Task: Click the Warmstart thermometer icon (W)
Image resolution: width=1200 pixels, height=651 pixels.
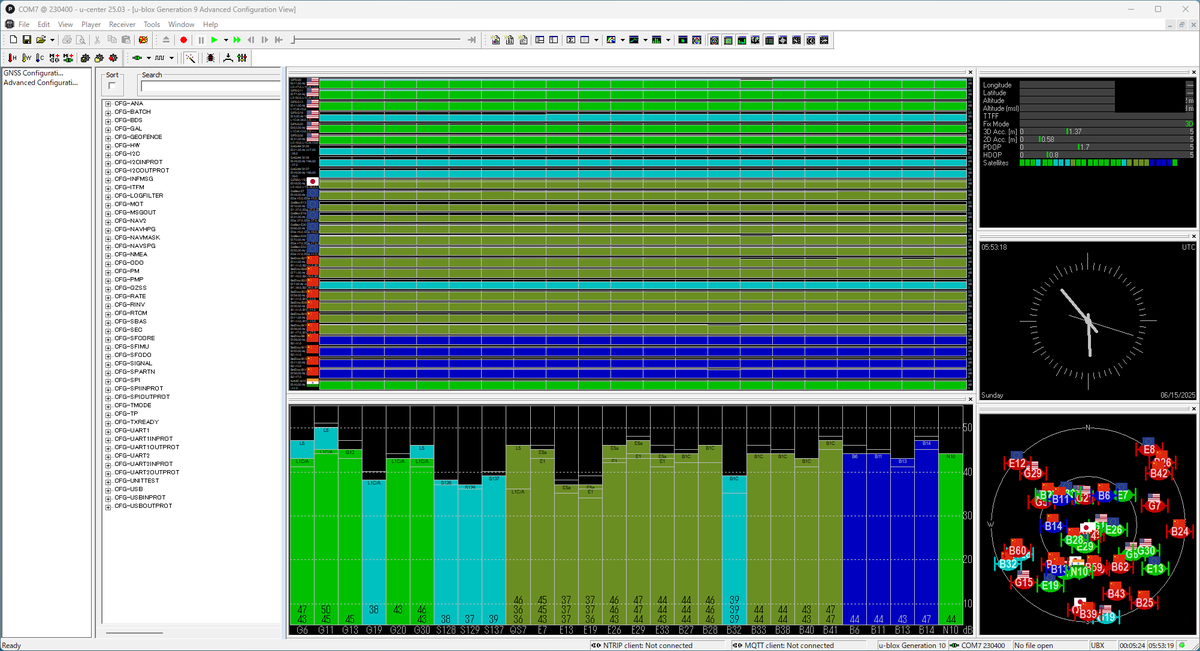Action: pos(27,58)
